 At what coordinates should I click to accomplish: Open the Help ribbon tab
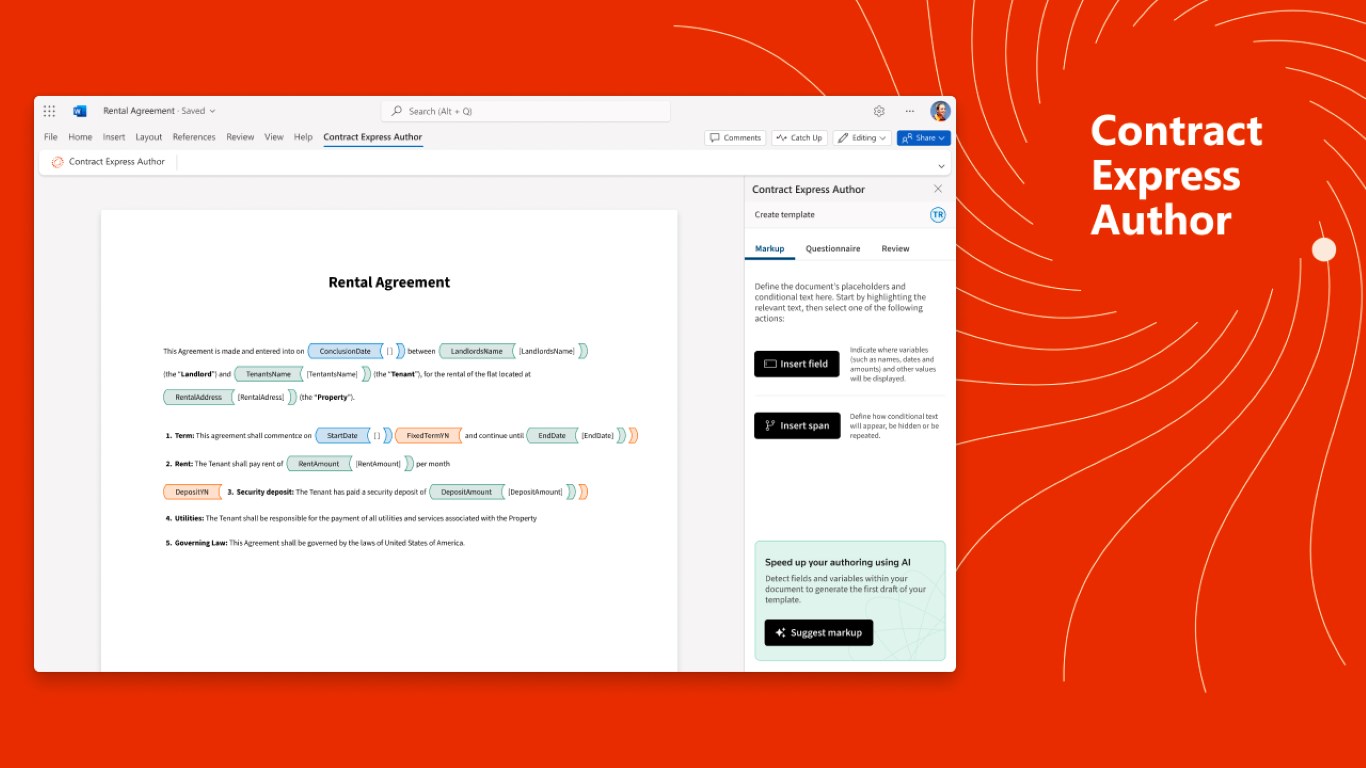(303, 137)
